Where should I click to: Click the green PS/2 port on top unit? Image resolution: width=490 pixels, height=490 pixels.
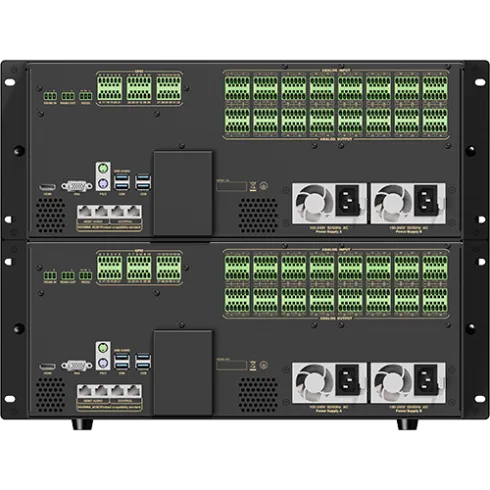click(x=103, y=169)
